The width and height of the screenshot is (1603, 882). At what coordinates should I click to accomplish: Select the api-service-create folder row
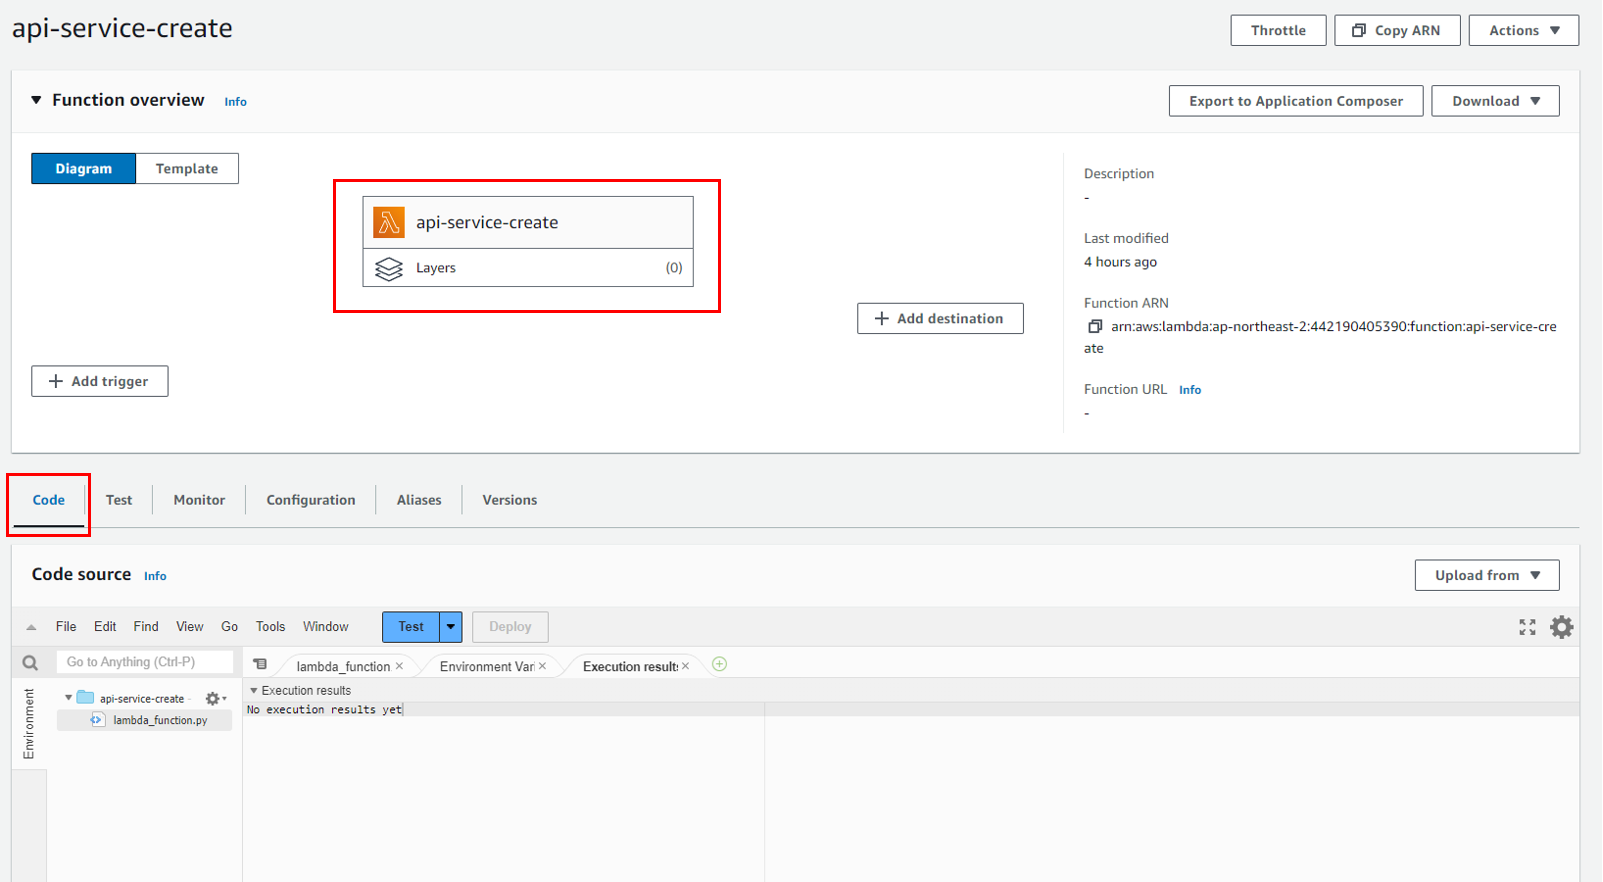tap(145, 698)
